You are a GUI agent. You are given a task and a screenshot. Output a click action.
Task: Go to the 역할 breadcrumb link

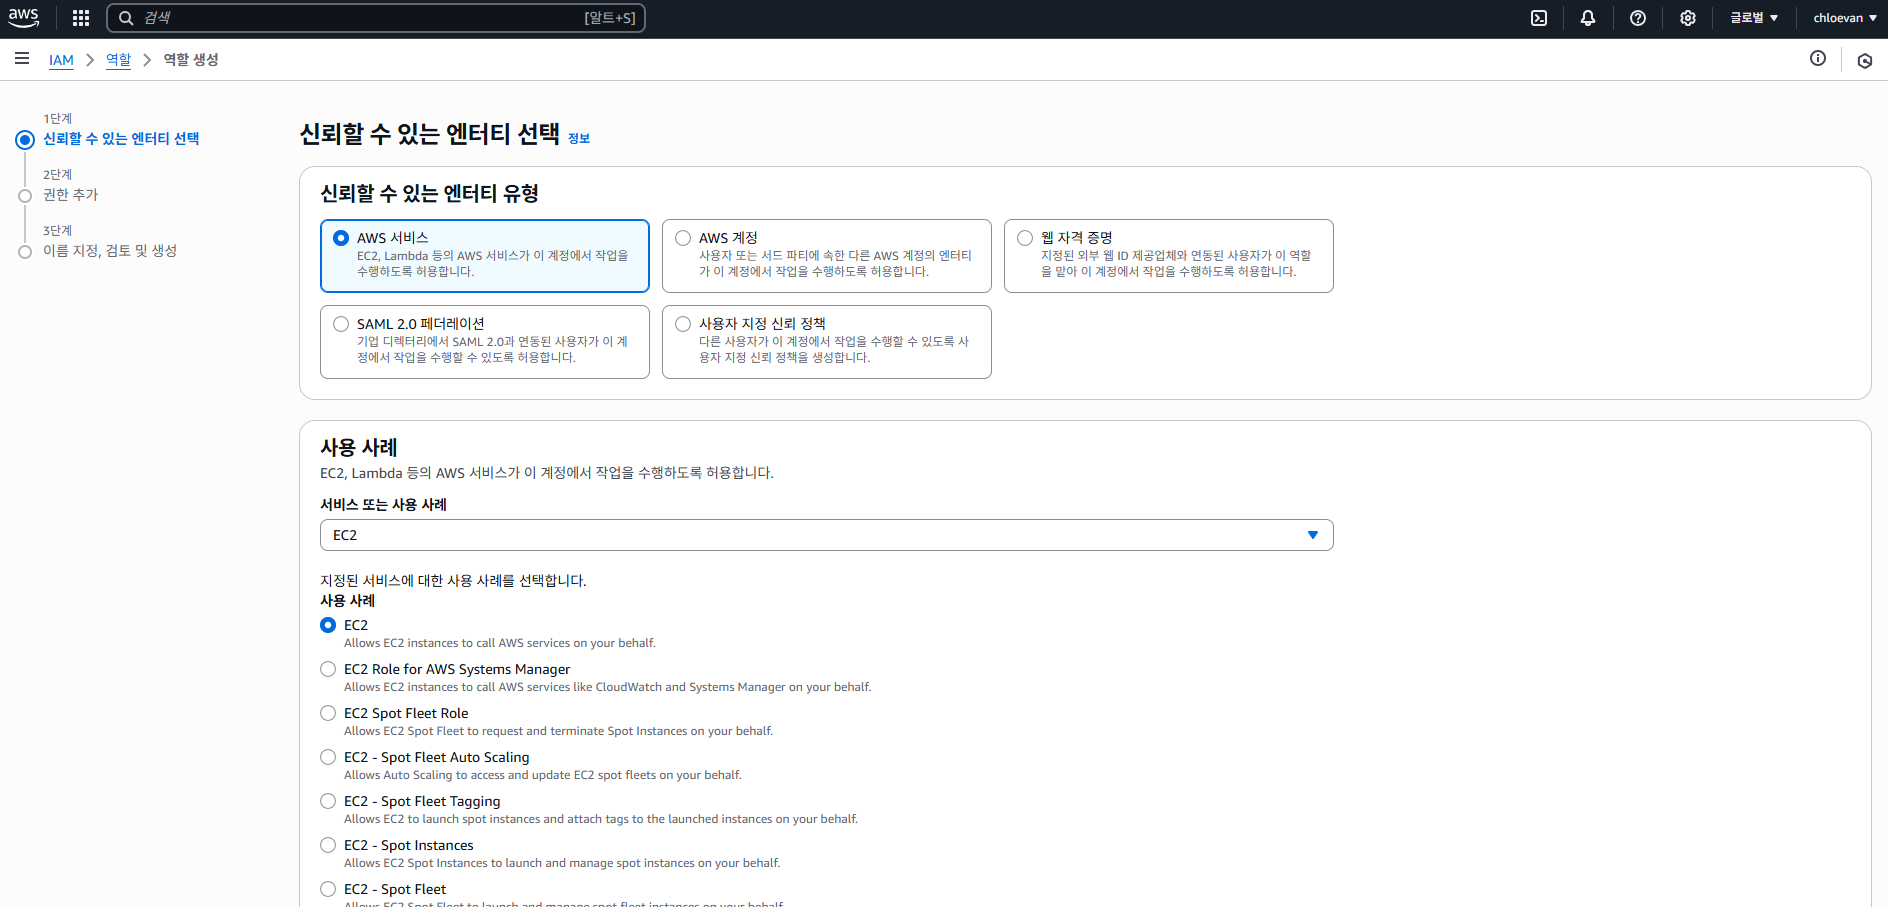coord(118,60)
